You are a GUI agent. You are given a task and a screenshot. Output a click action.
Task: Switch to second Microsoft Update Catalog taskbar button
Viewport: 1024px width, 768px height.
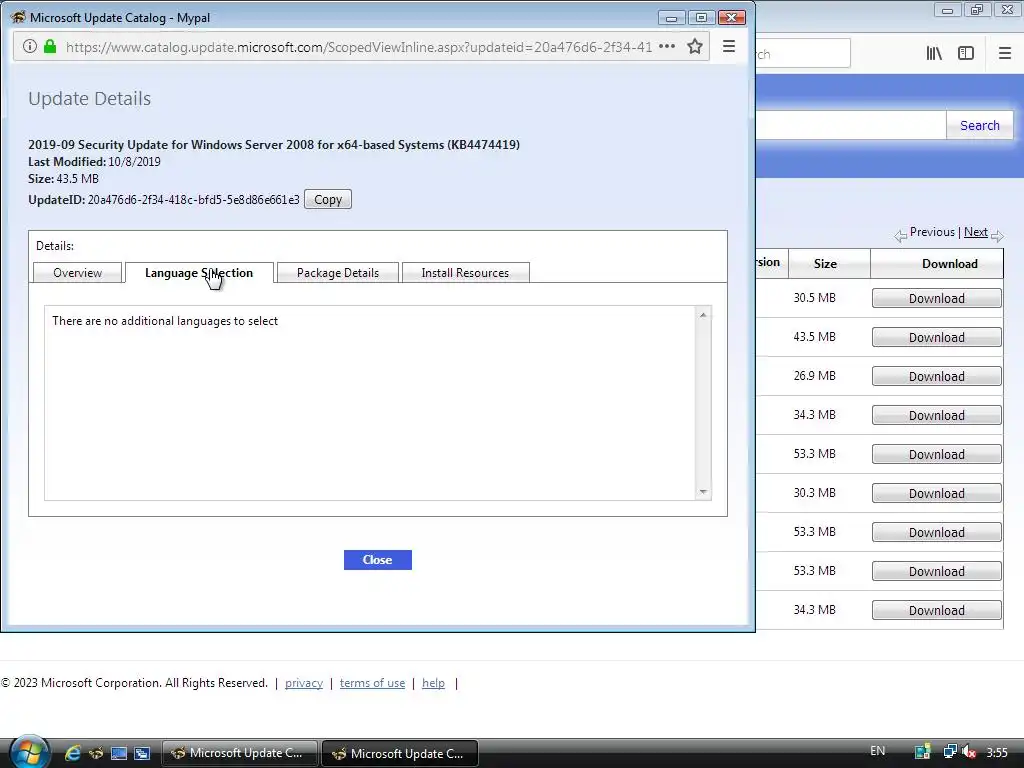click(x=400, y=754)
